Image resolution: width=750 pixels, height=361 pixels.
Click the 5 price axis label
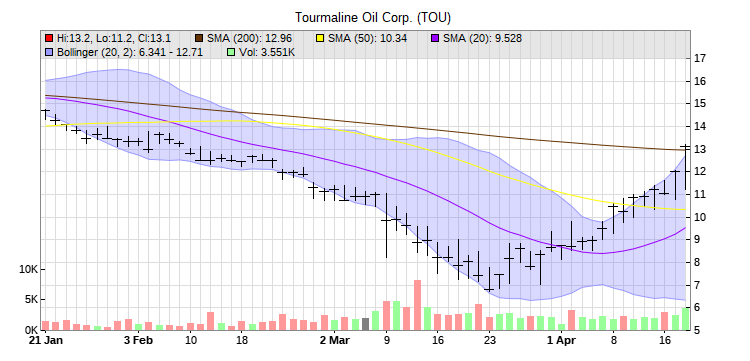[697, 330]
